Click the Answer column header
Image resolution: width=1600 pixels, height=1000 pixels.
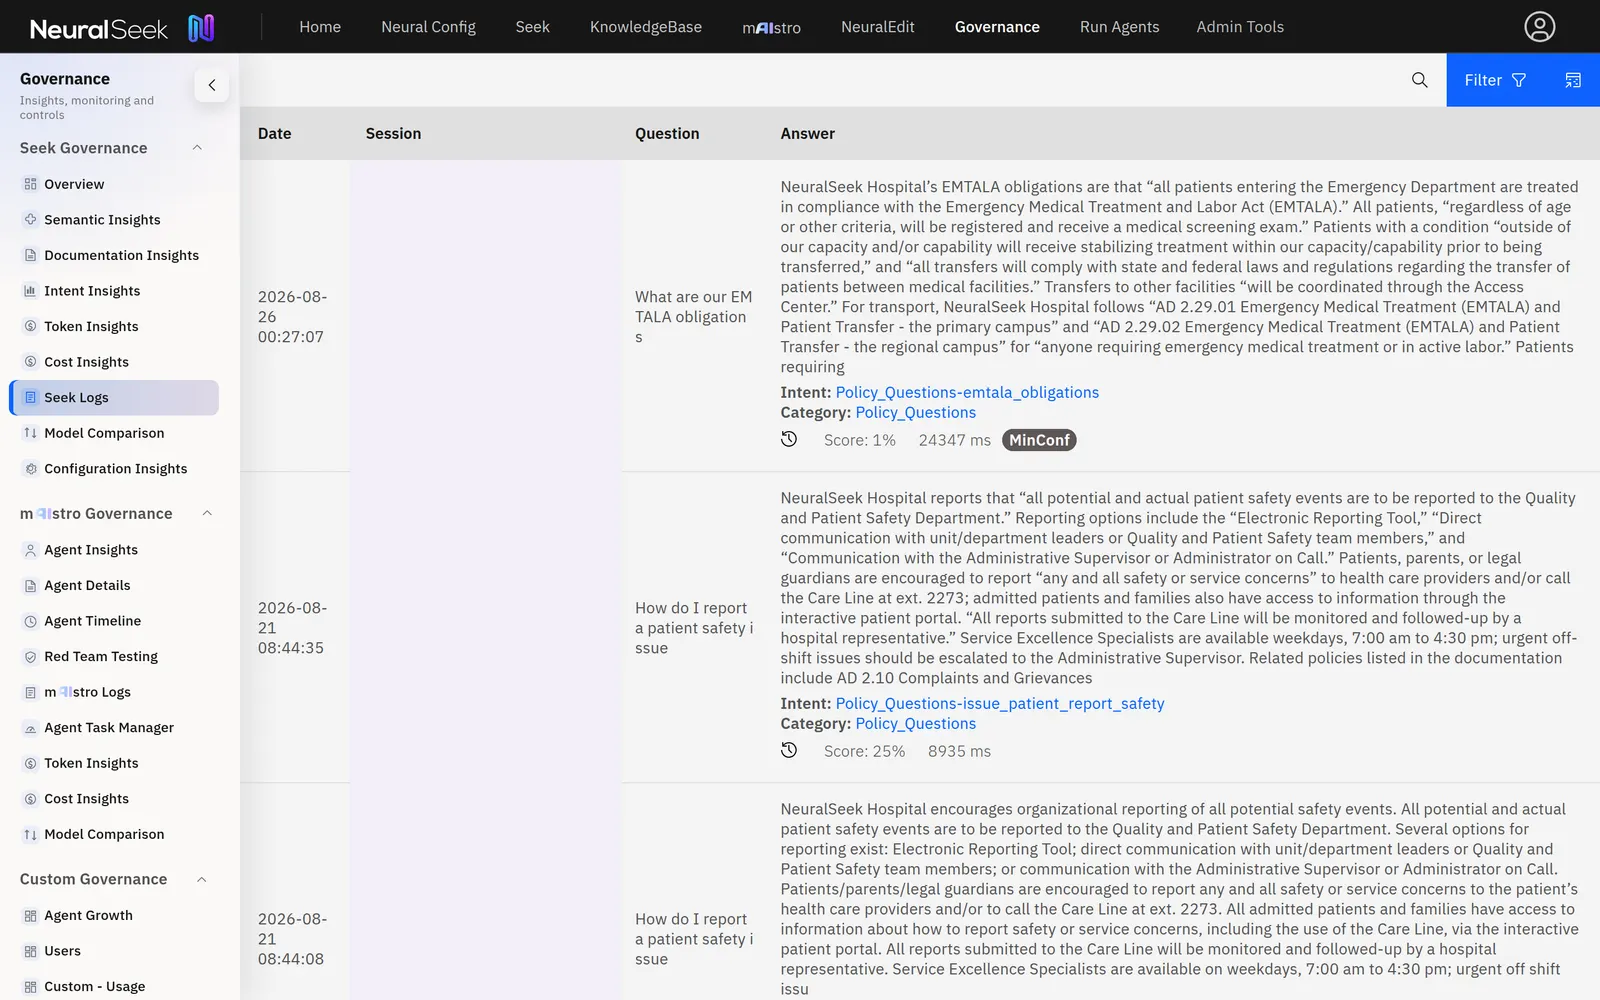[808, 134]
